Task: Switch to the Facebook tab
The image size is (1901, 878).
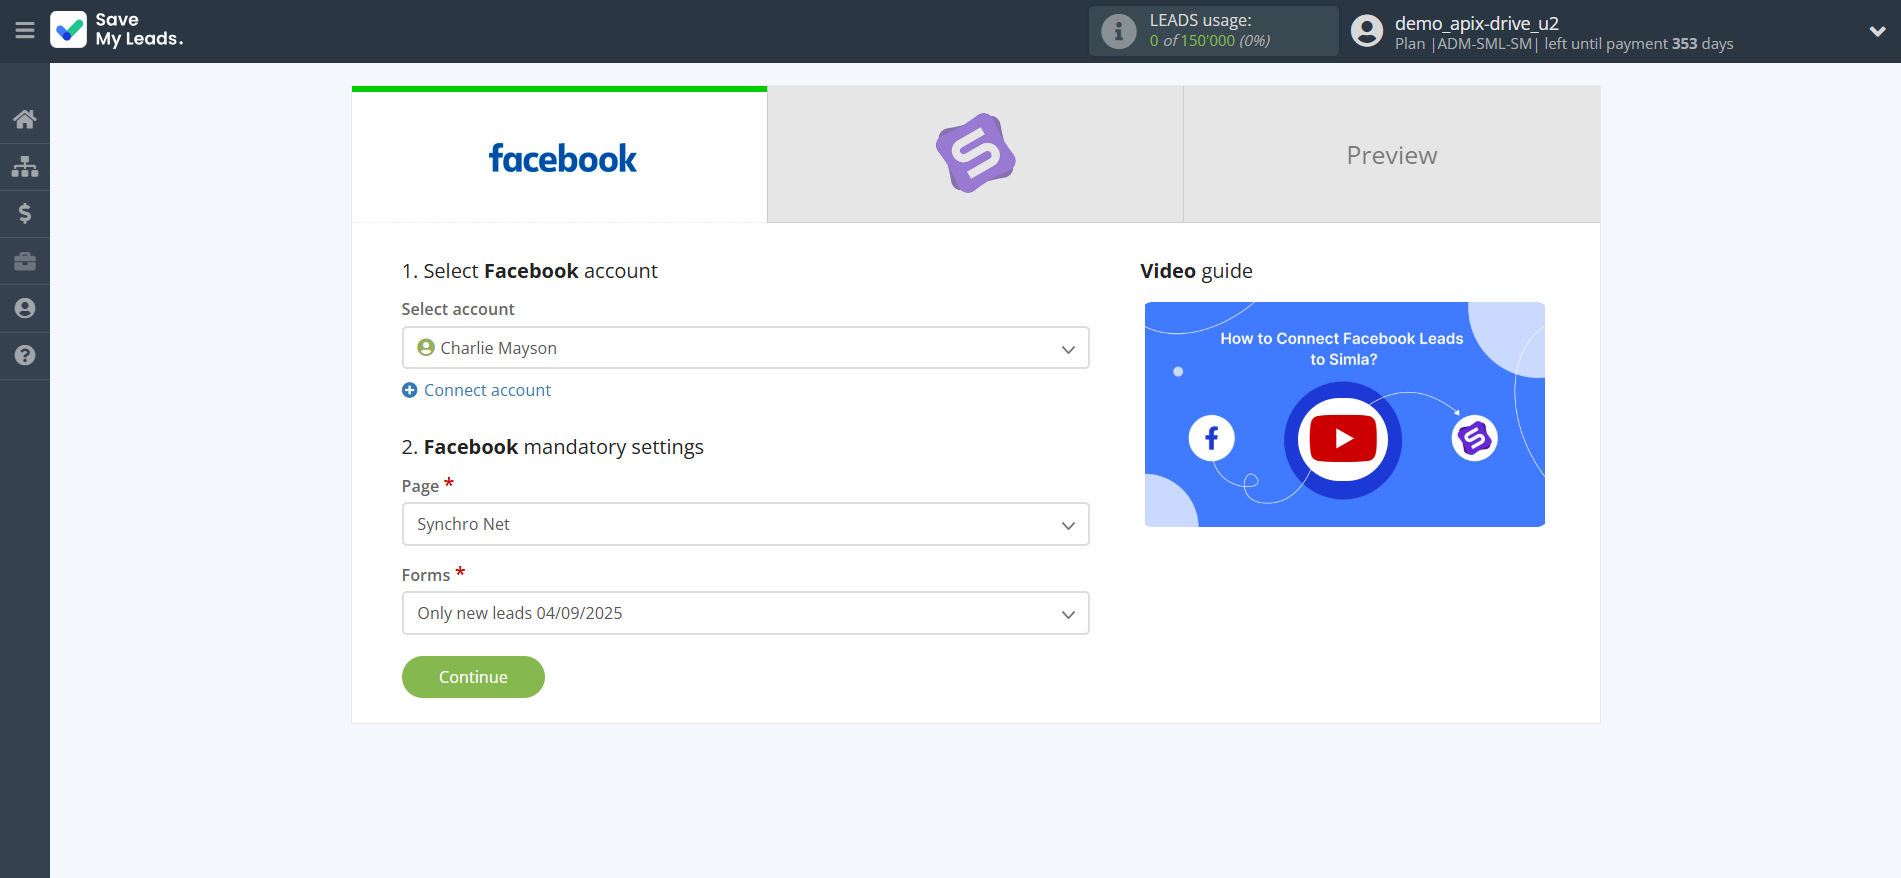Action: pos(560,156)
